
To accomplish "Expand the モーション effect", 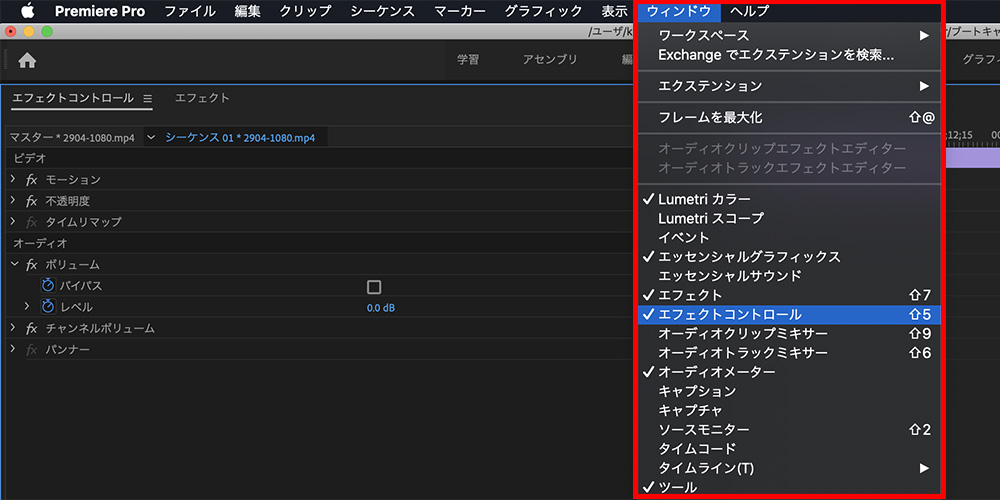I will coord(13,179).
